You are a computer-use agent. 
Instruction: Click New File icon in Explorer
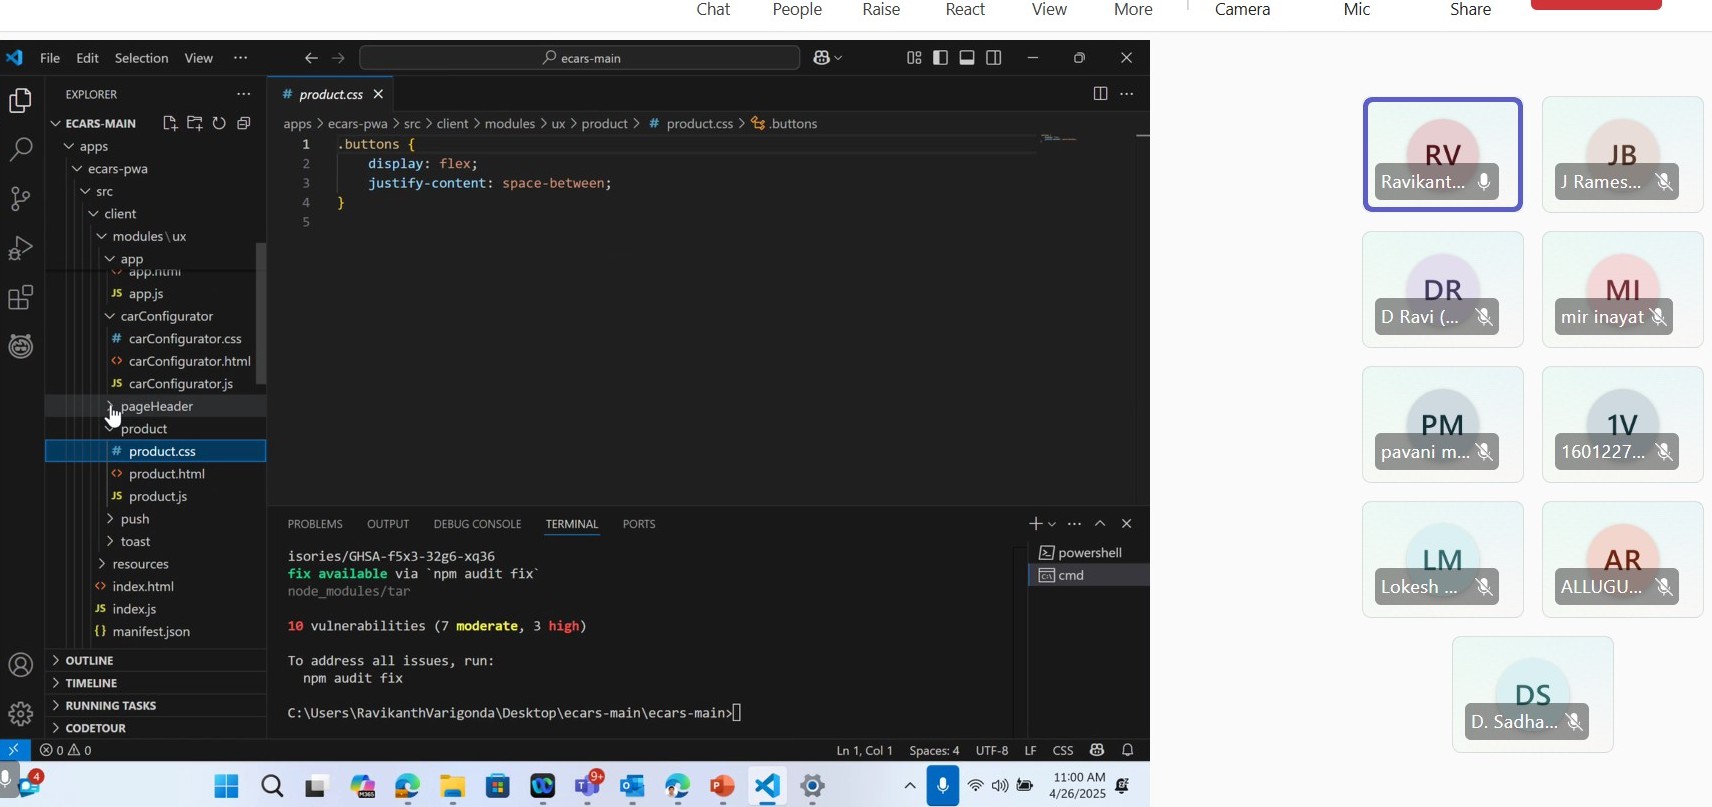pos(170,123)
